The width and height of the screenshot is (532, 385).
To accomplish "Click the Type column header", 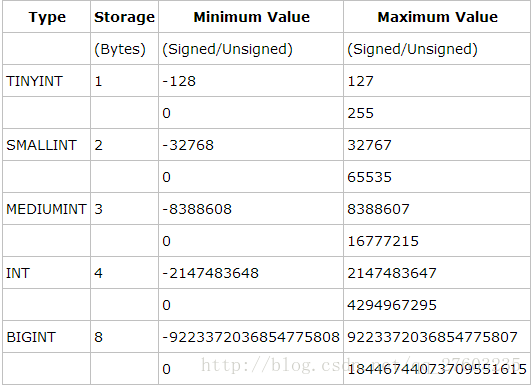I will 47,17.
